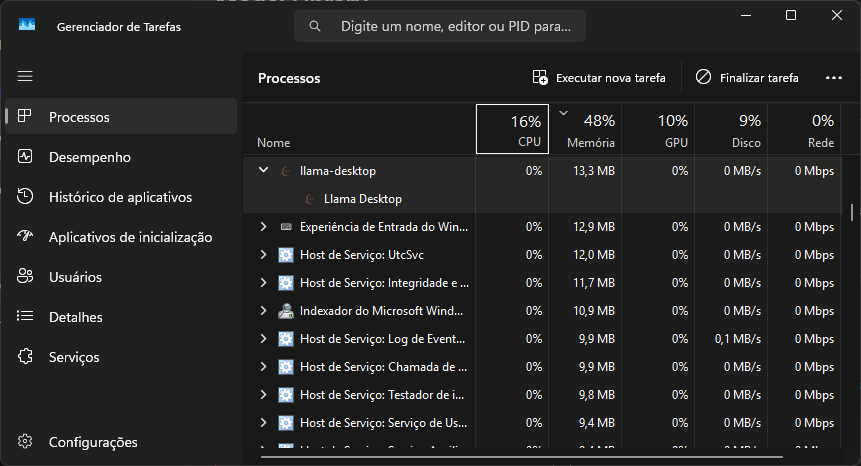This screenshot has height=466, width=861.
Task: Switch to the Desempenho page
Action: point(121,156)
